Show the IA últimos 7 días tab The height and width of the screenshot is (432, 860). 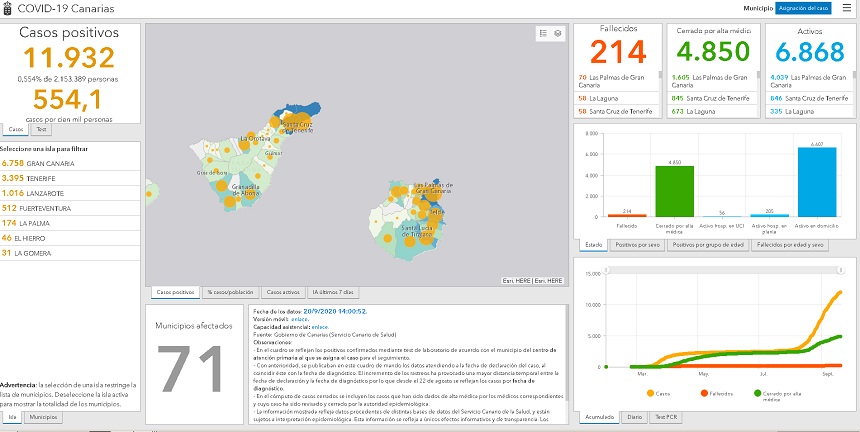pos(333,292)
